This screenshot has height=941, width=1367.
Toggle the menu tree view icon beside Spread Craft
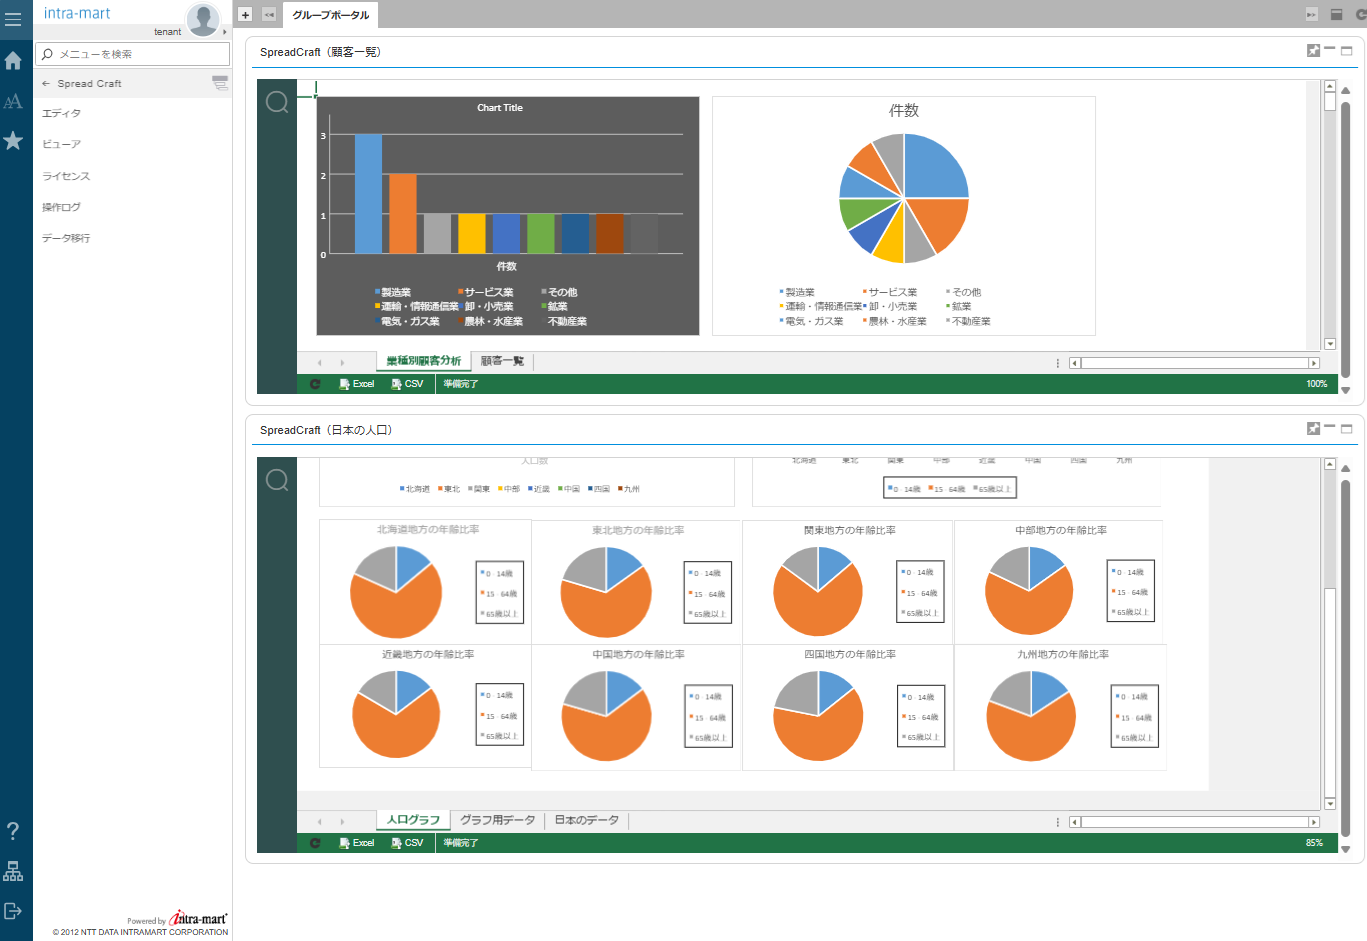[x=220, y=83]
